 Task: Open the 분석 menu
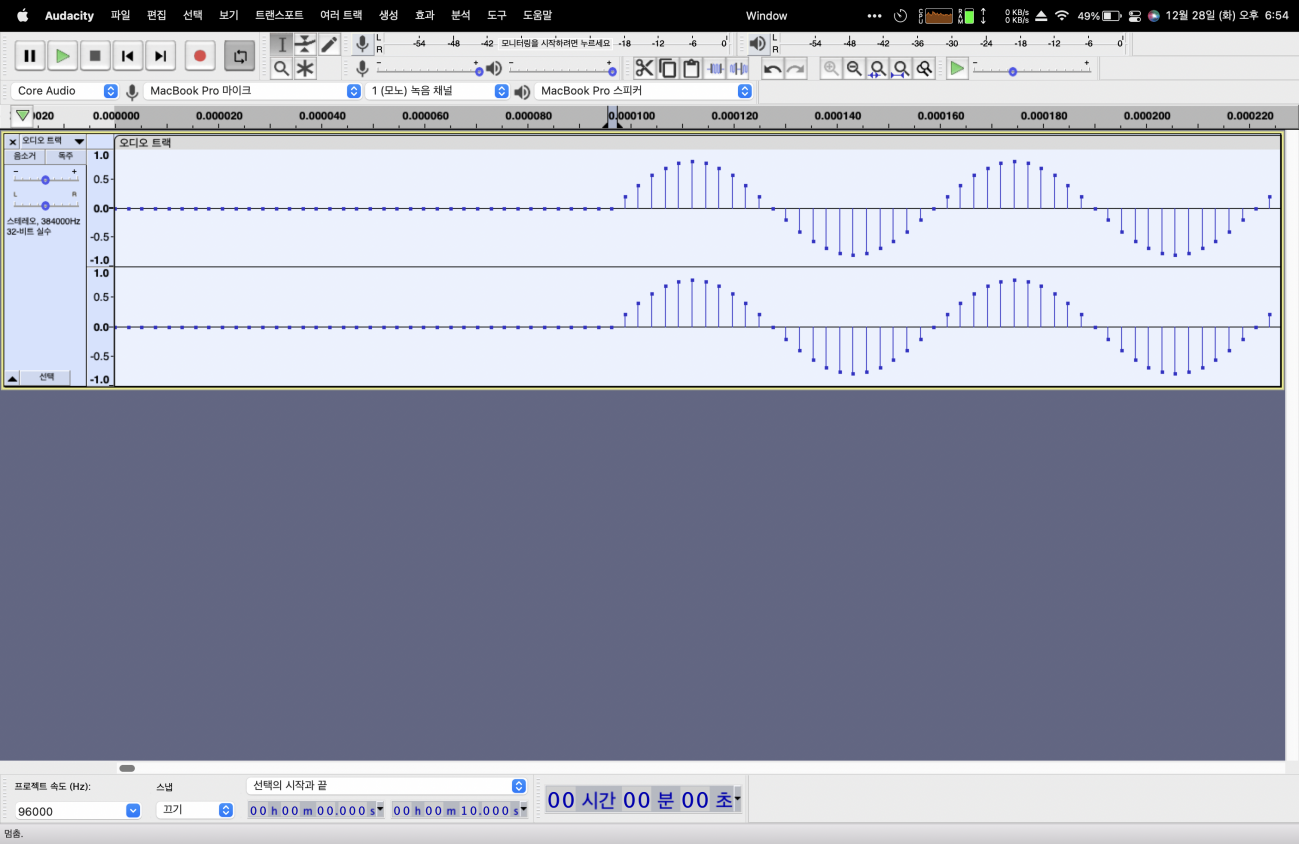(461, 16)
